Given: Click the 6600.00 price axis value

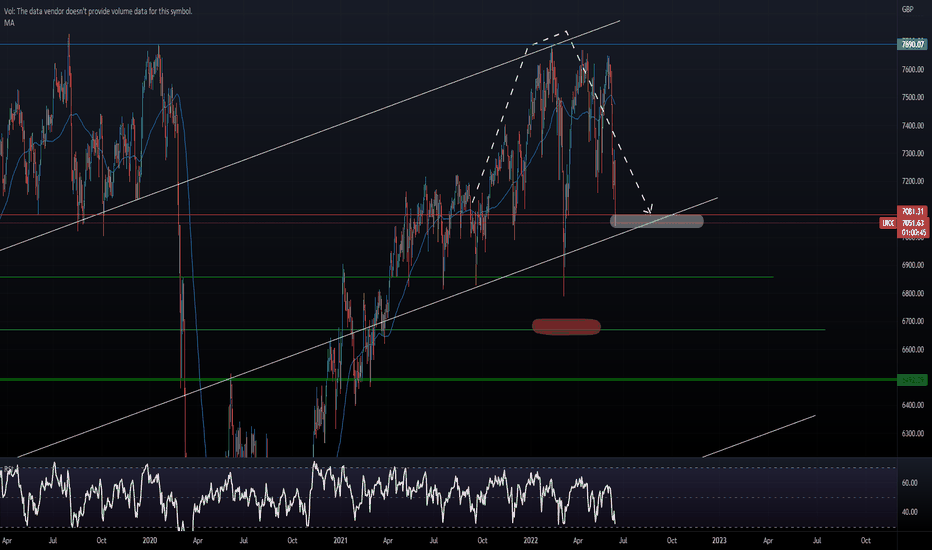Looking at the screenshot, I should coord(912,350).
